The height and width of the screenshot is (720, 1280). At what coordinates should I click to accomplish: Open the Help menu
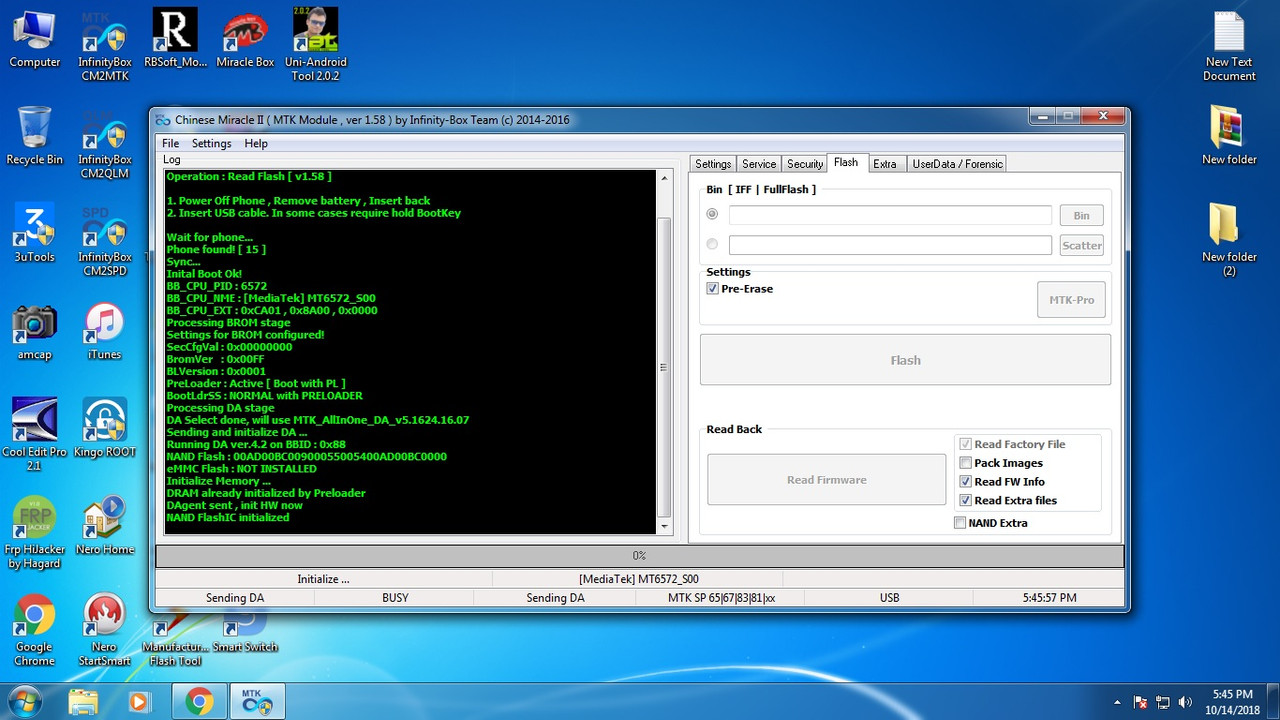coord(256,144)
